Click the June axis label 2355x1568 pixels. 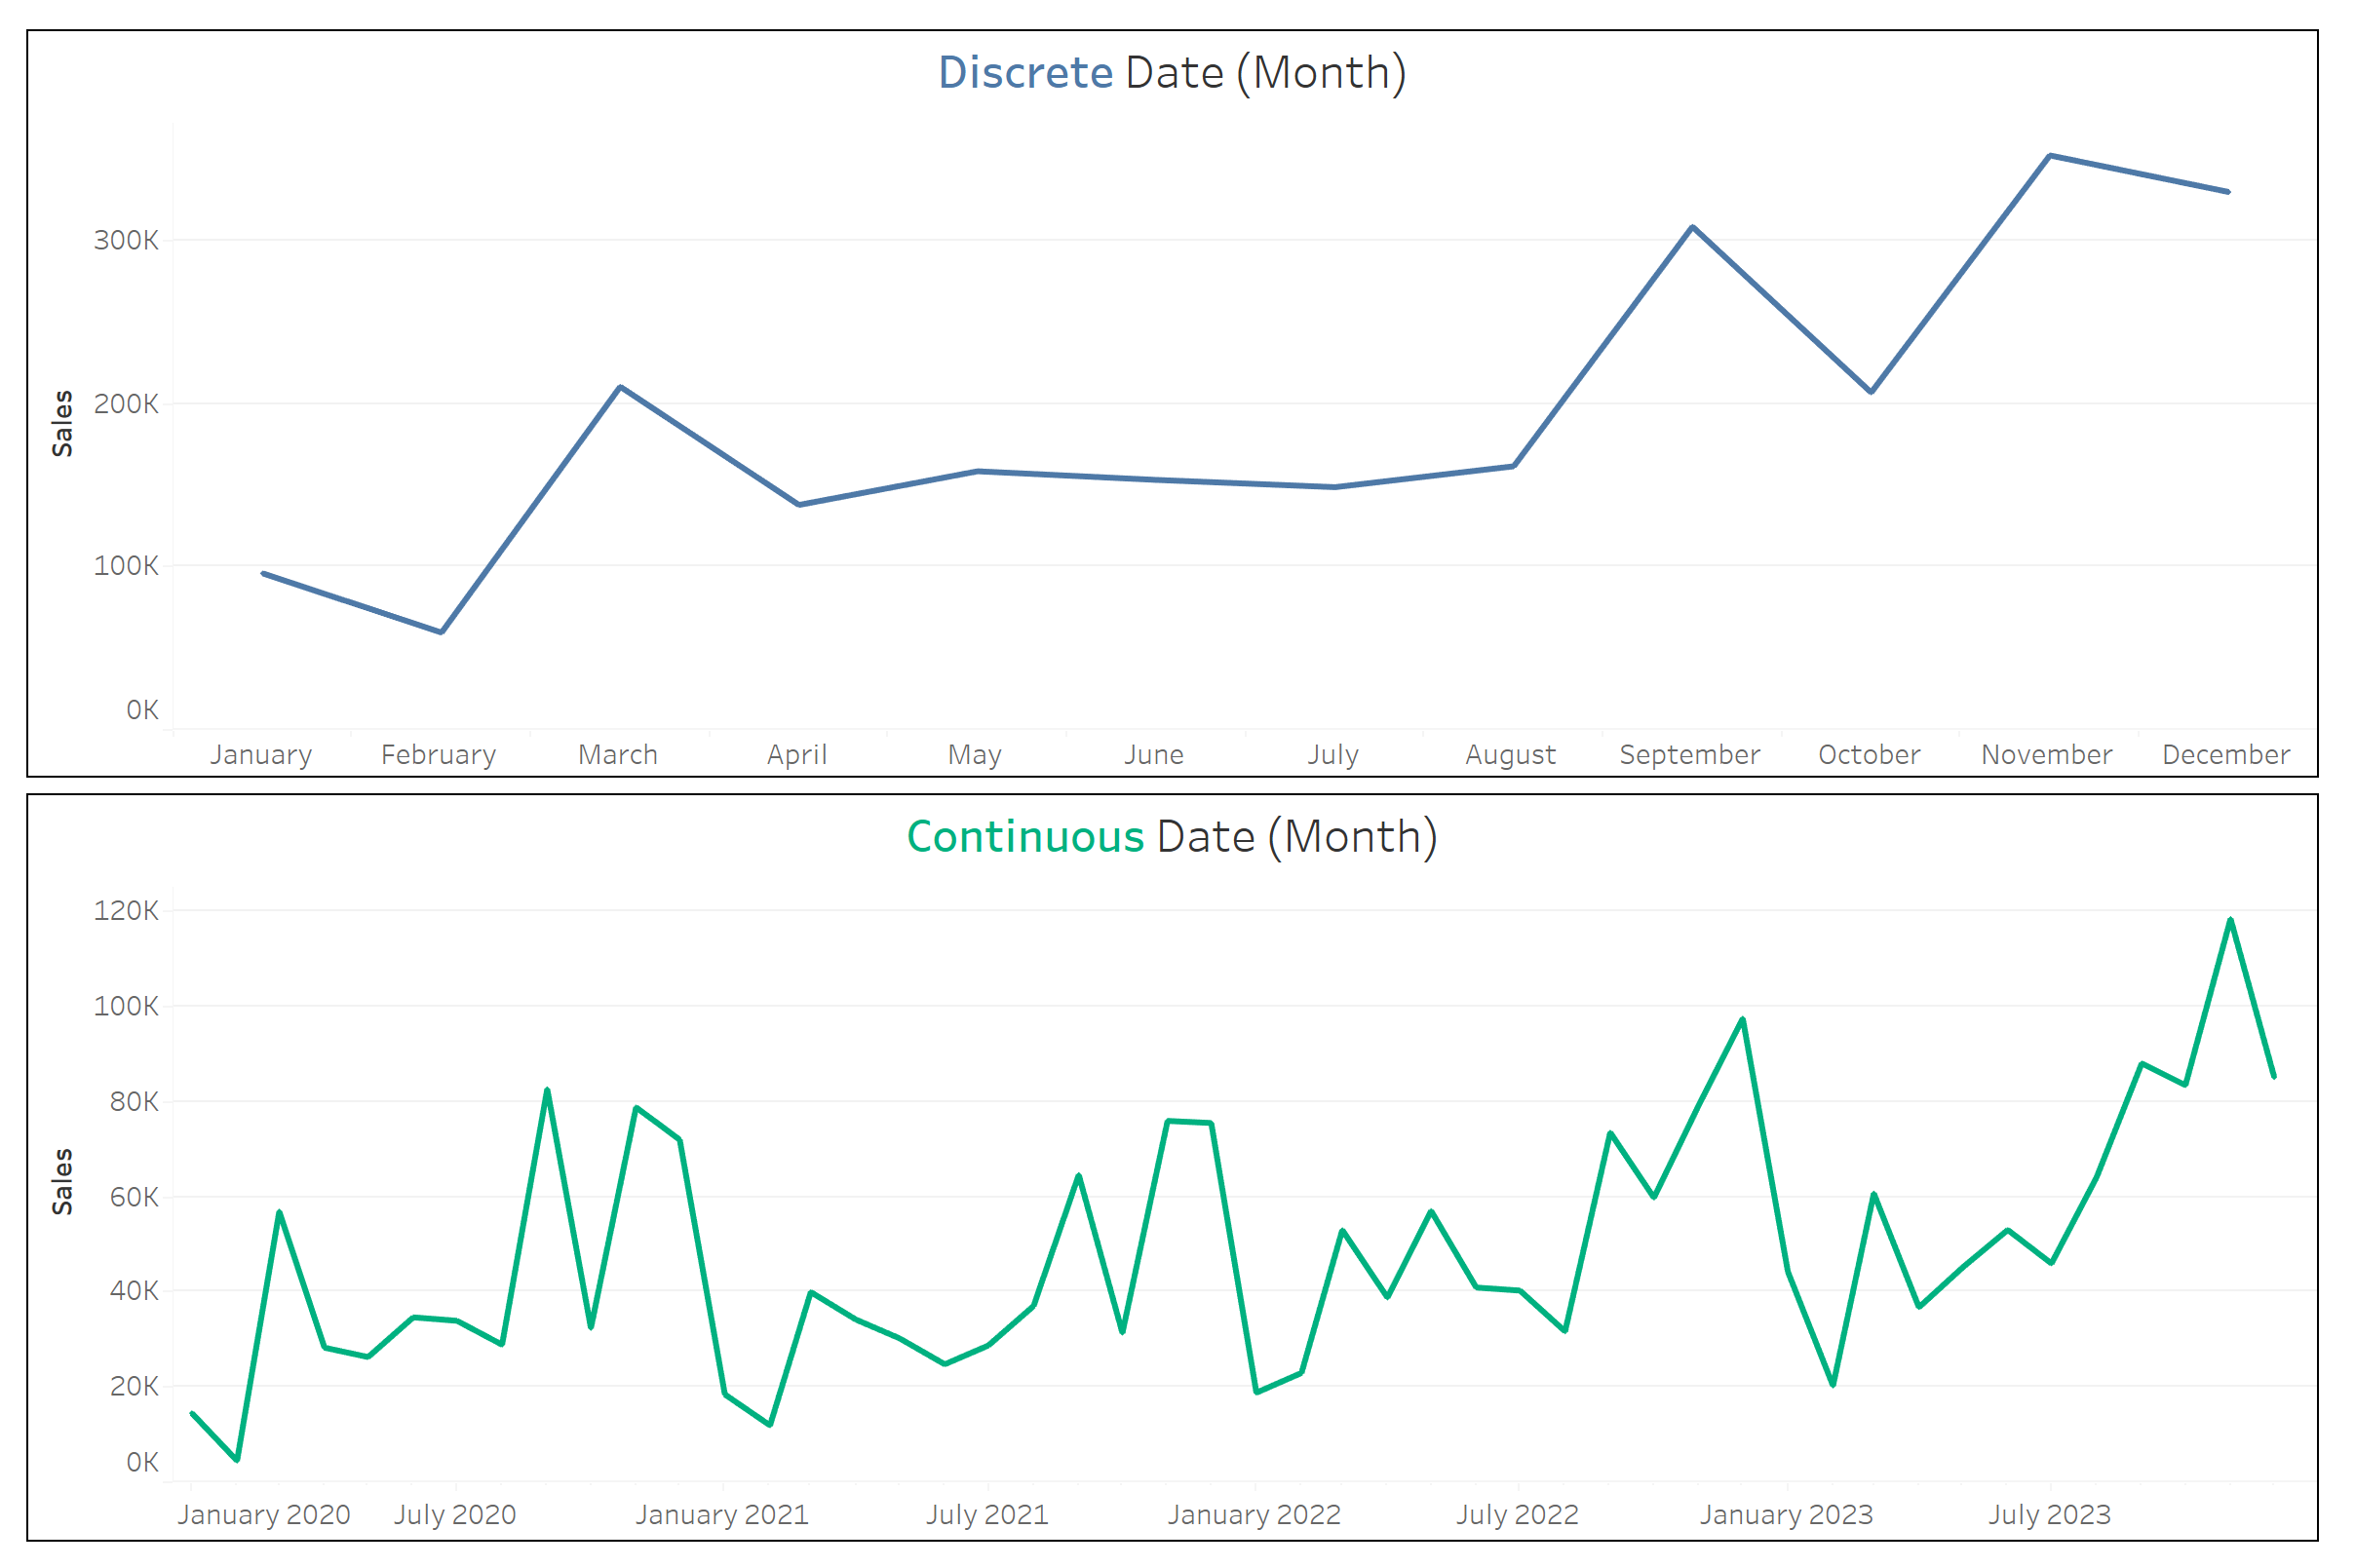pos(1154,755)
